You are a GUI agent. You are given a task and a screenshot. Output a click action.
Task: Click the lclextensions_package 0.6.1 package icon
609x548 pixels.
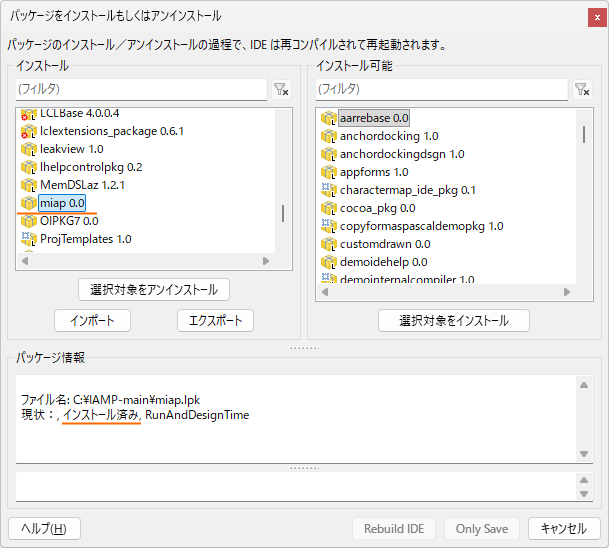click(x=28, y=131)
